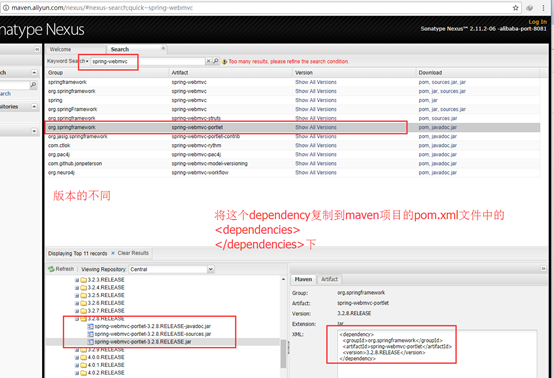
Task: Close the Search tab
Action: [163, 48]
